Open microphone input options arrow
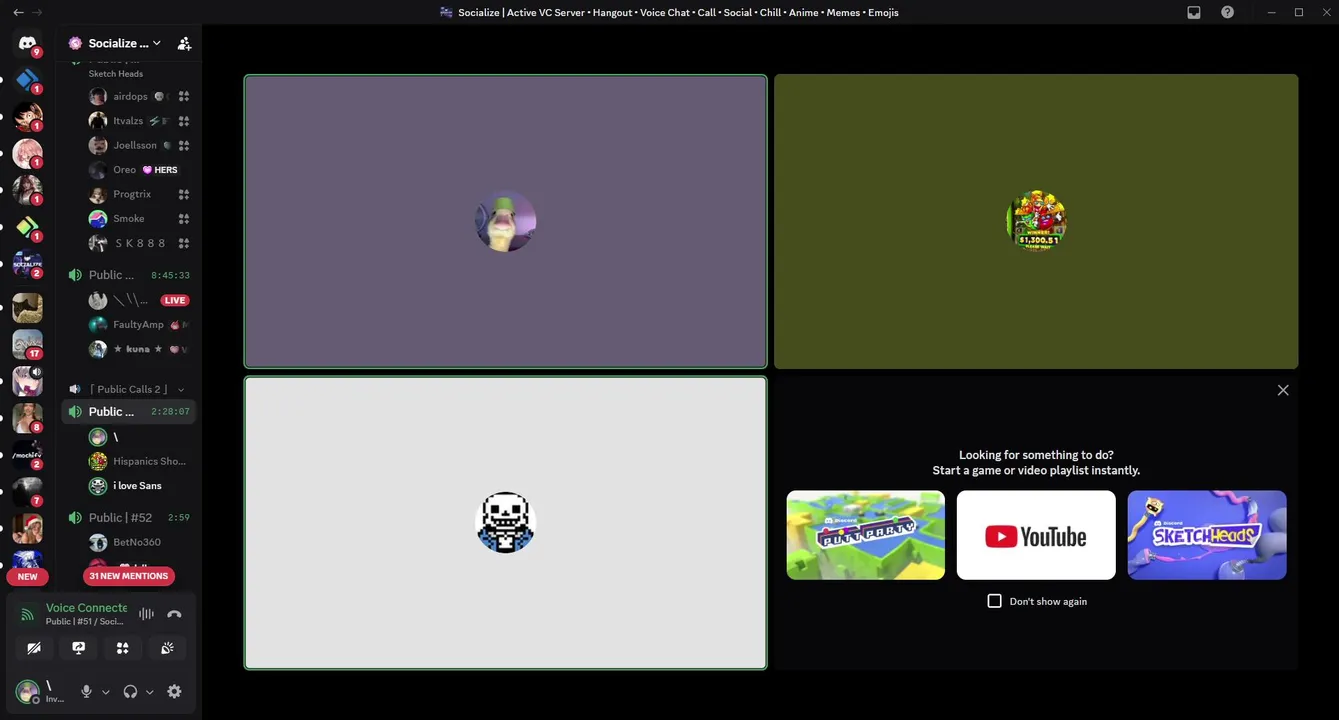 pyautogui.click(x=106, y=692)
